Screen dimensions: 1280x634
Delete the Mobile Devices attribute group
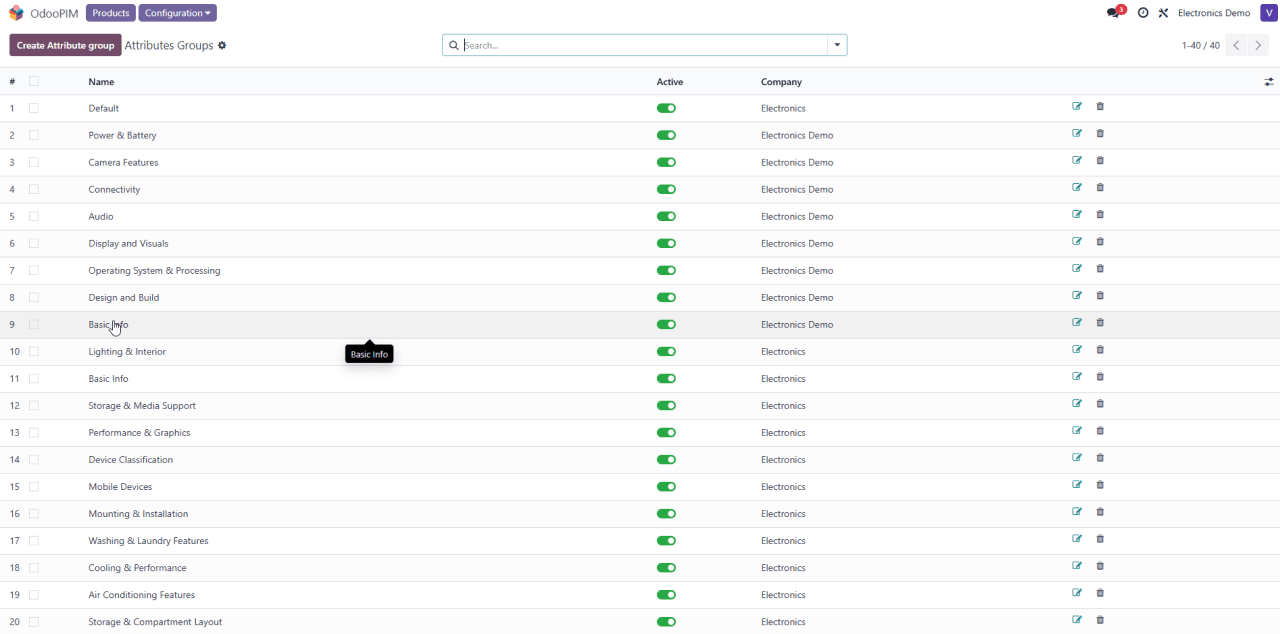1100,484
